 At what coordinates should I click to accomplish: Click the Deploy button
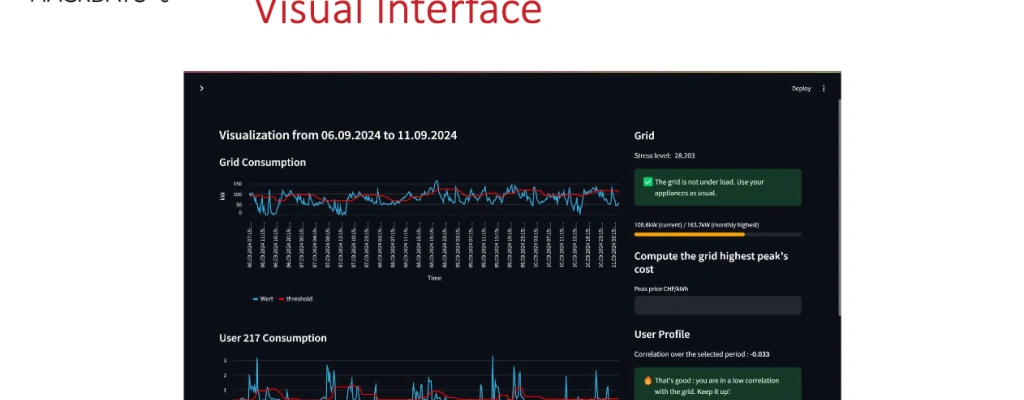tap(801, 88)
